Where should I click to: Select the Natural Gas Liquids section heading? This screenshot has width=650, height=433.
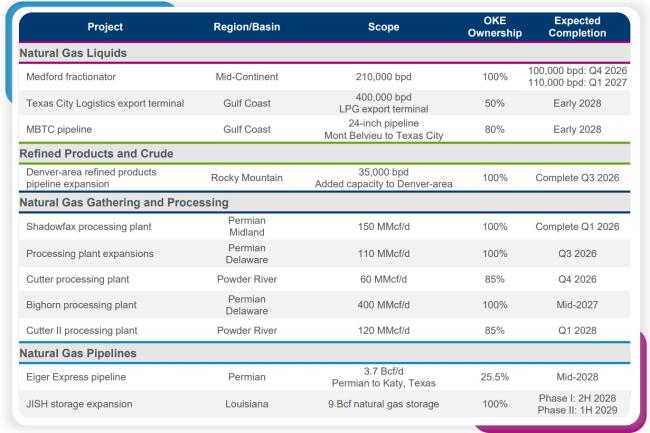click(73, 53)
